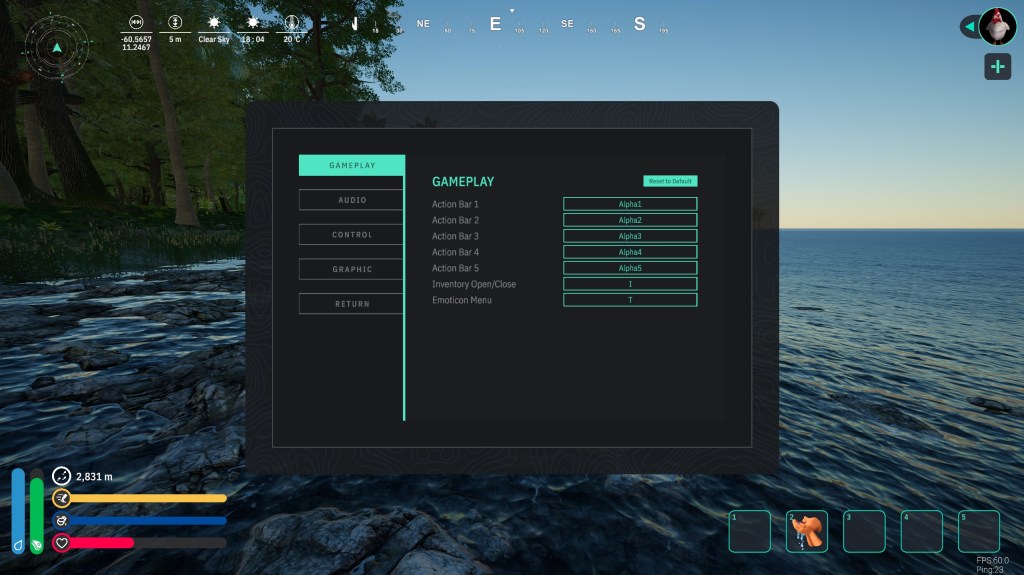Click the footsteps distance icon
1024x575 pixels.
tap(61, 476)
